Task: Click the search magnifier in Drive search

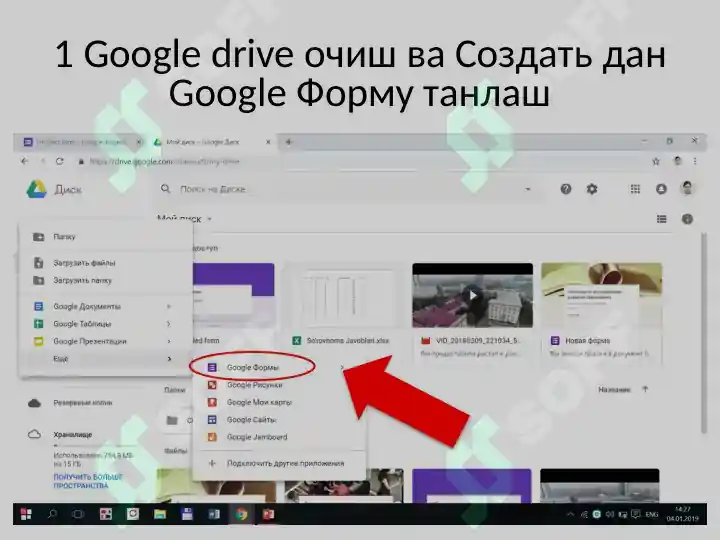Action: (165, 189)
